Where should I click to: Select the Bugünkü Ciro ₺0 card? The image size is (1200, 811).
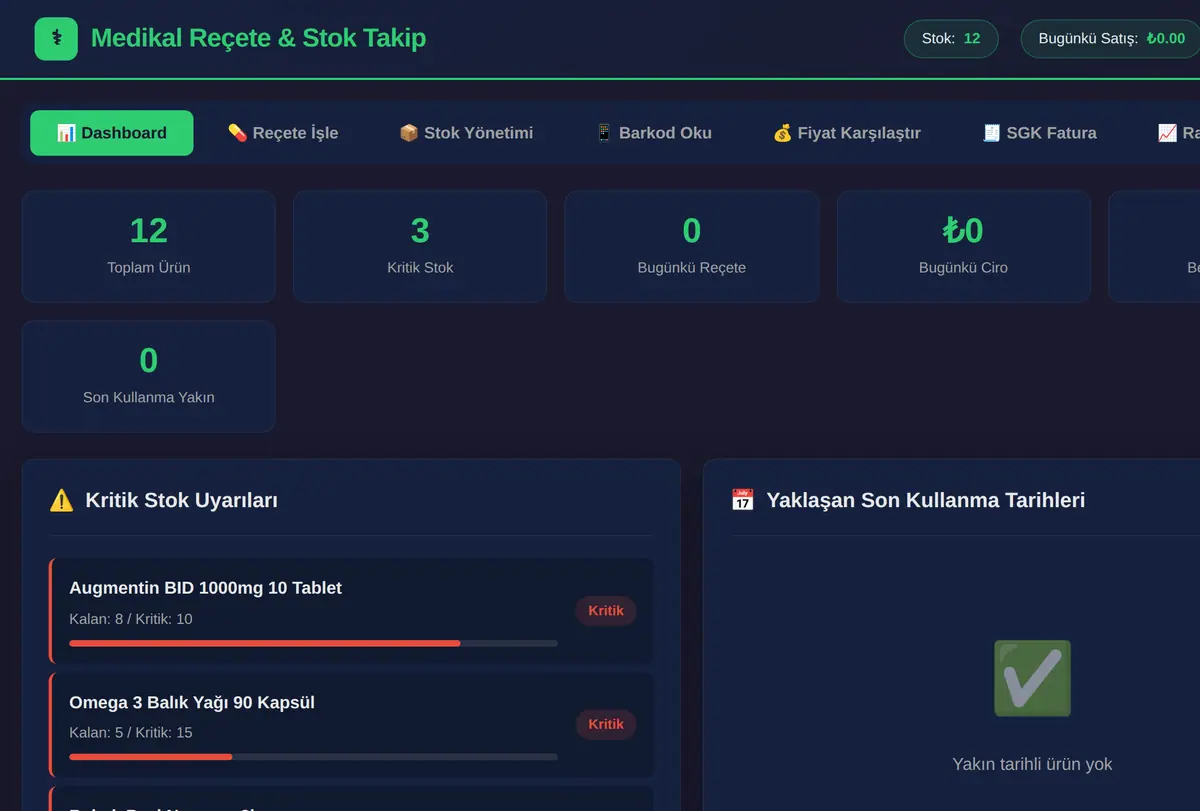click(963, 246)
